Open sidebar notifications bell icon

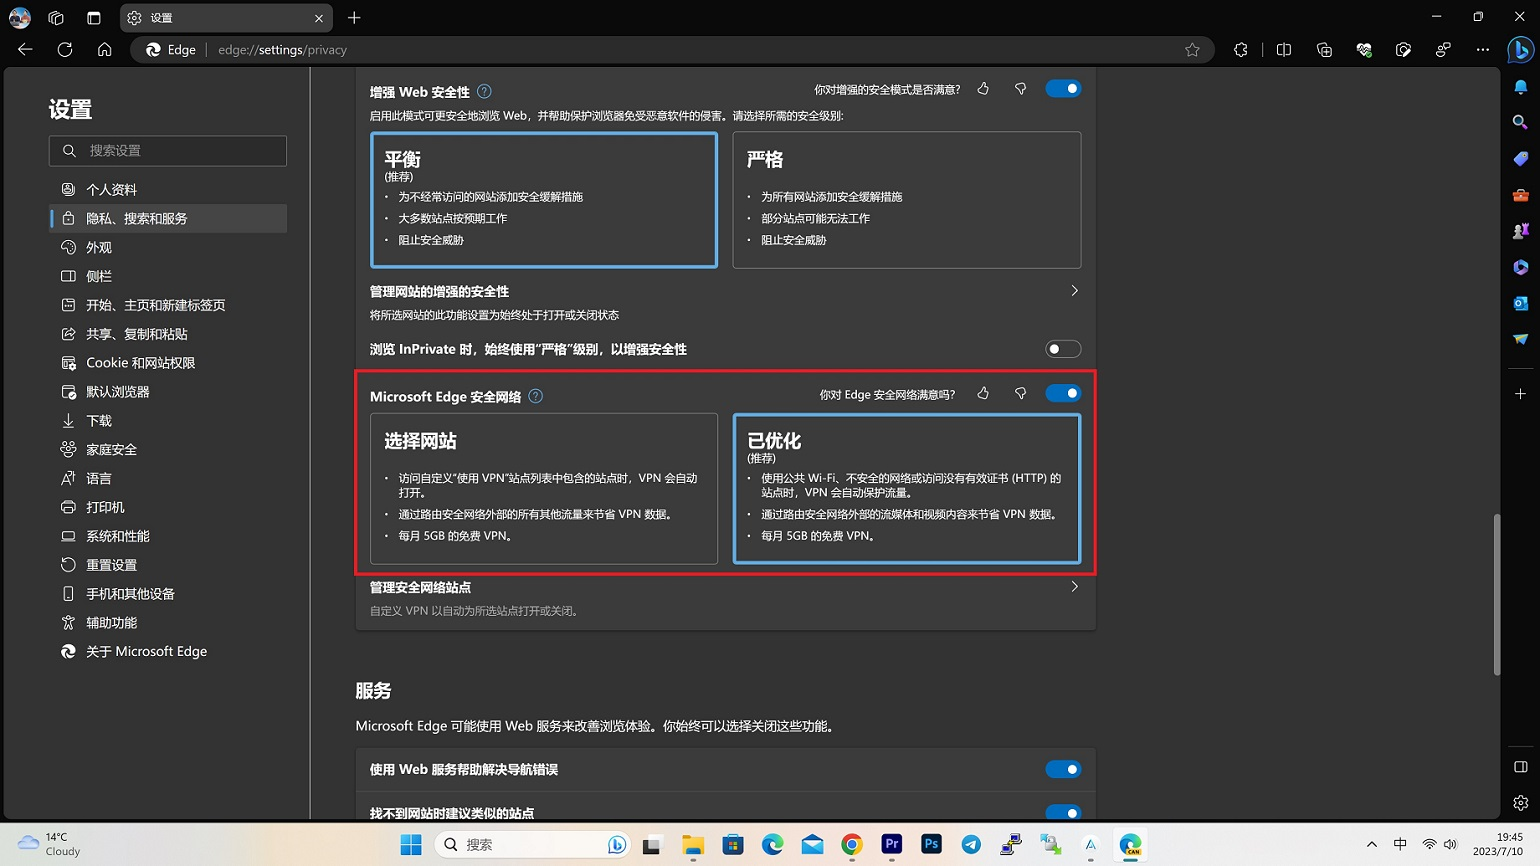pos(1520,88)
